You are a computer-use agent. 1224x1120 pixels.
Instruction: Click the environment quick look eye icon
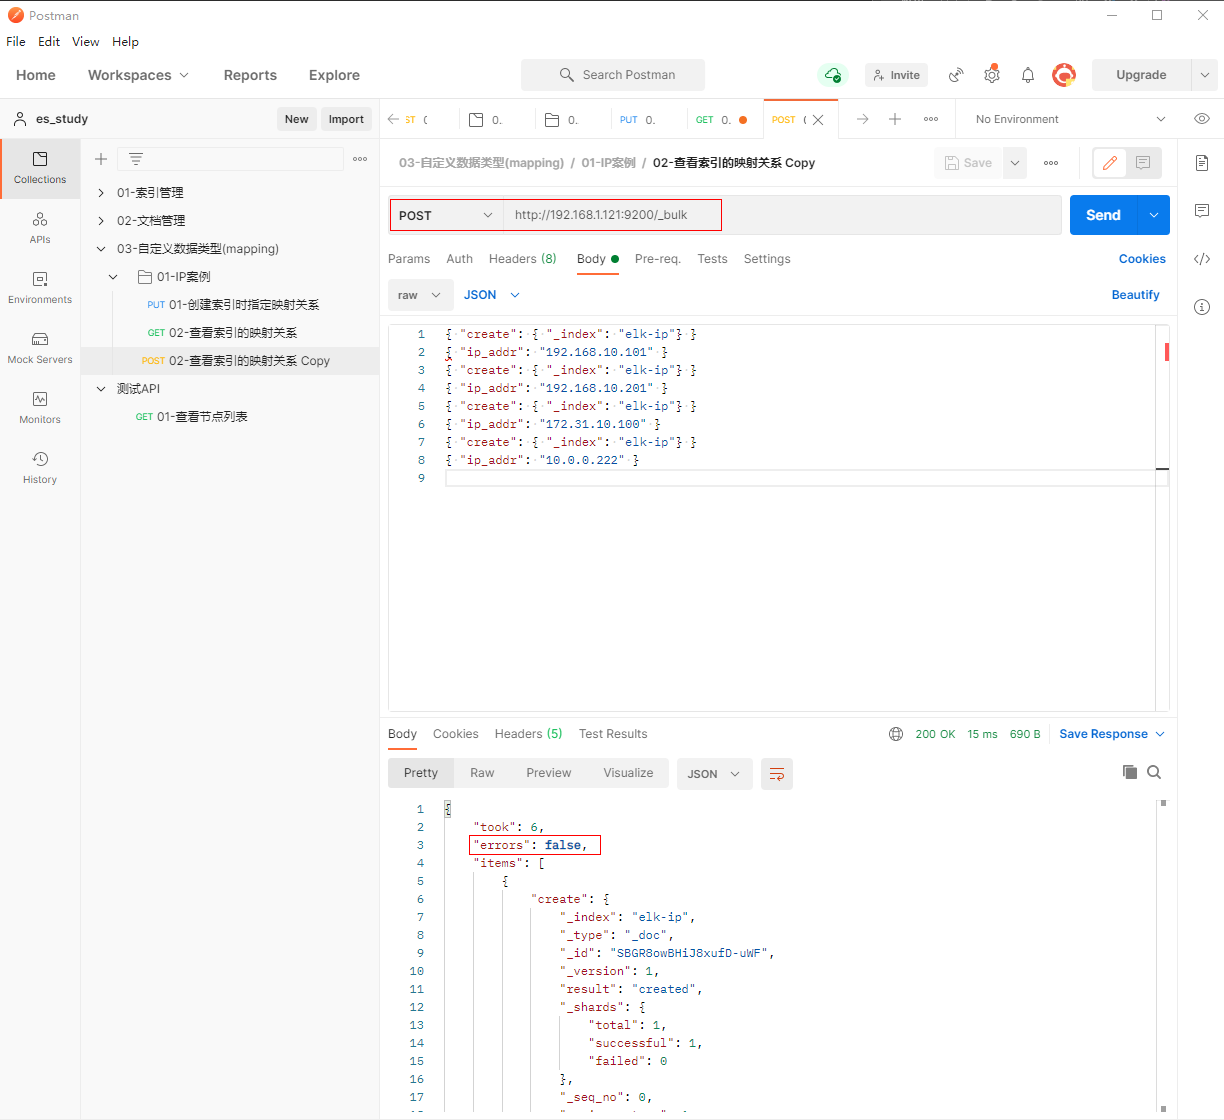[1201, 119]
